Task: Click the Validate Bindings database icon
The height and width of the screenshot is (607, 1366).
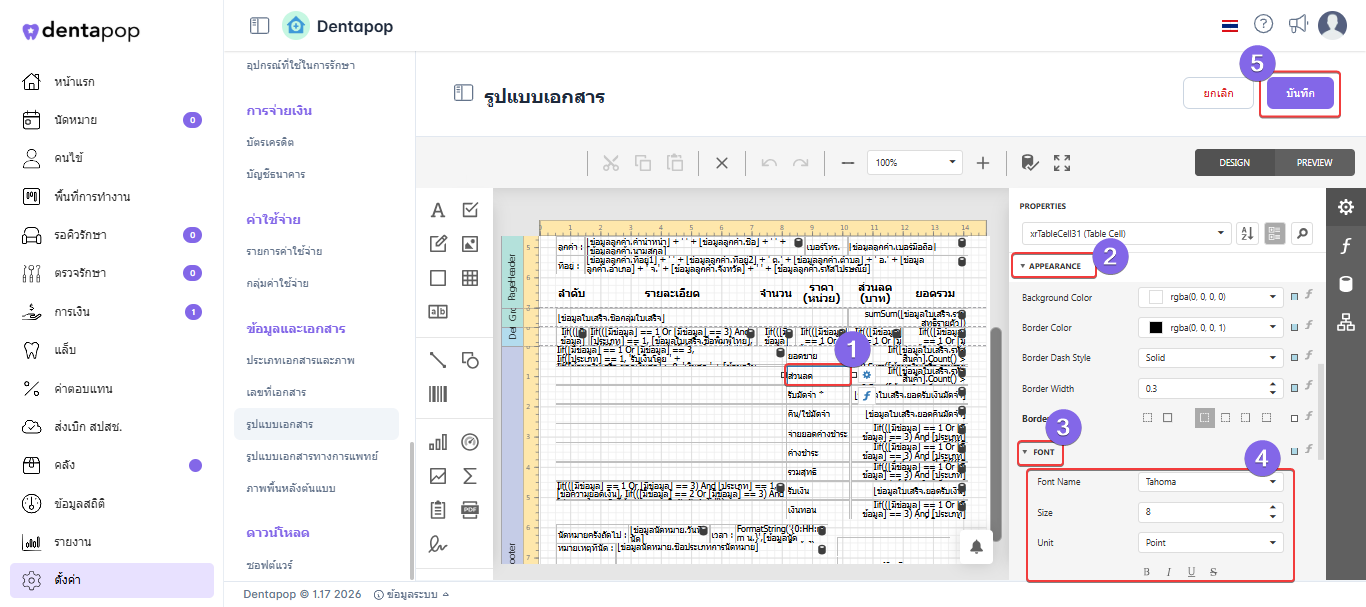Action: (1030, 163)
